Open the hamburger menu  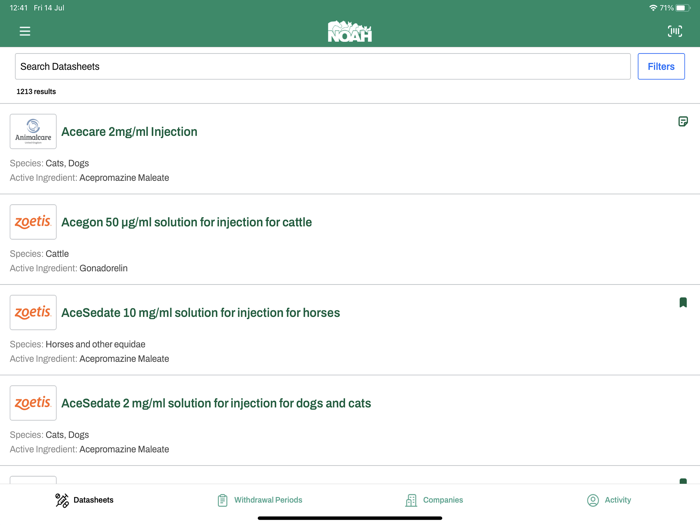pyautogui.click(x=25, y=31)
